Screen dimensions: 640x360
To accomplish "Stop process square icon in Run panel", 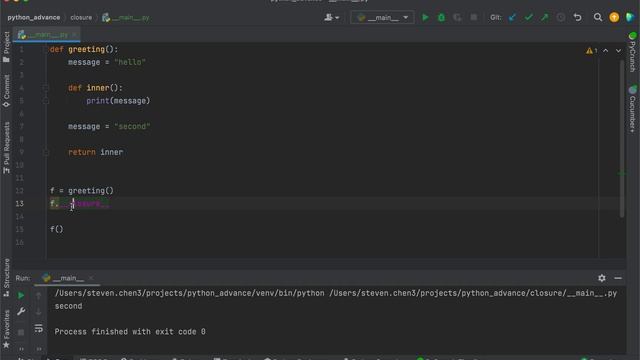I will click(21, 332).
